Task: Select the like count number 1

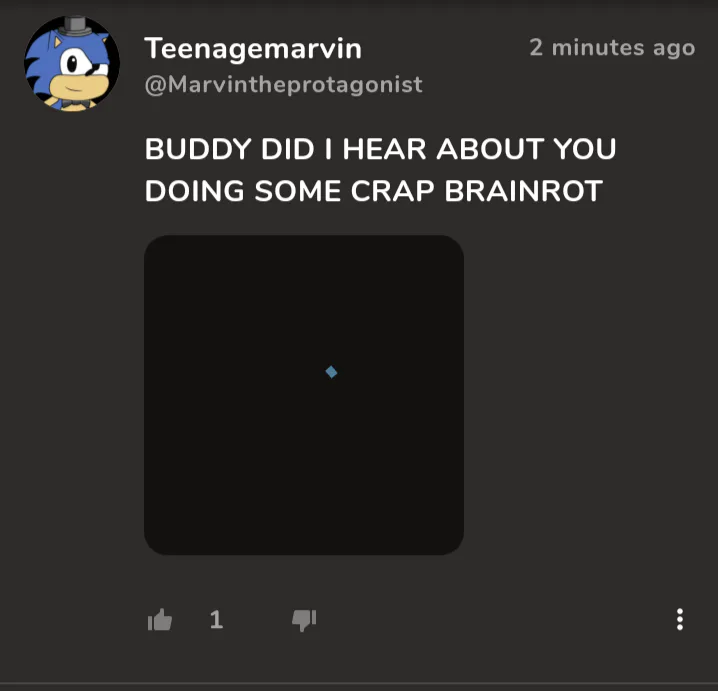Action: coord(216,620)
